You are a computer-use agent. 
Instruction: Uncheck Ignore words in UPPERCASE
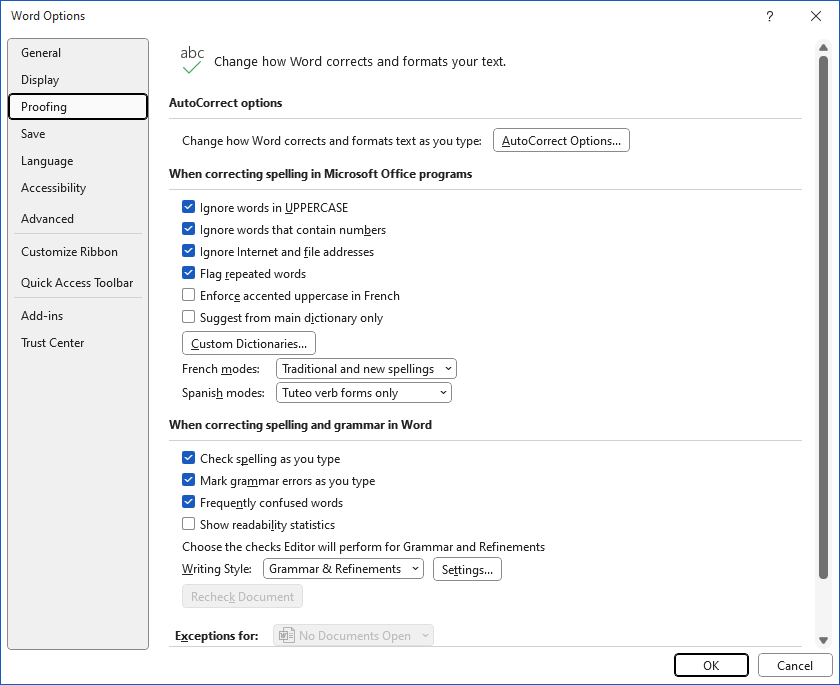coord(189,207)
